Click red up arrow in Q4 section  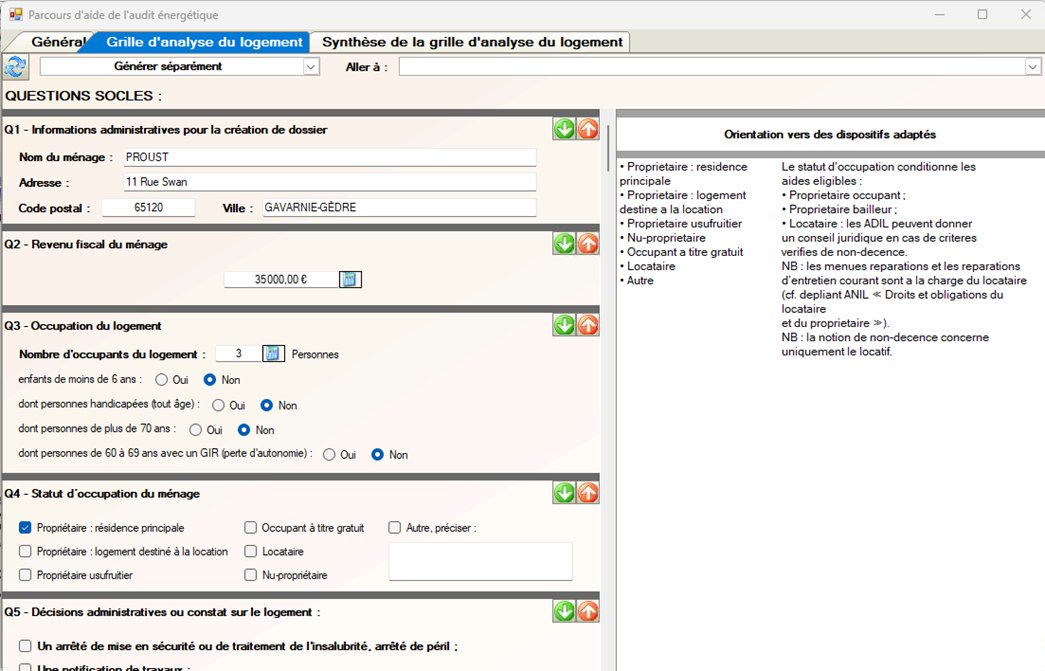[588, 493]
